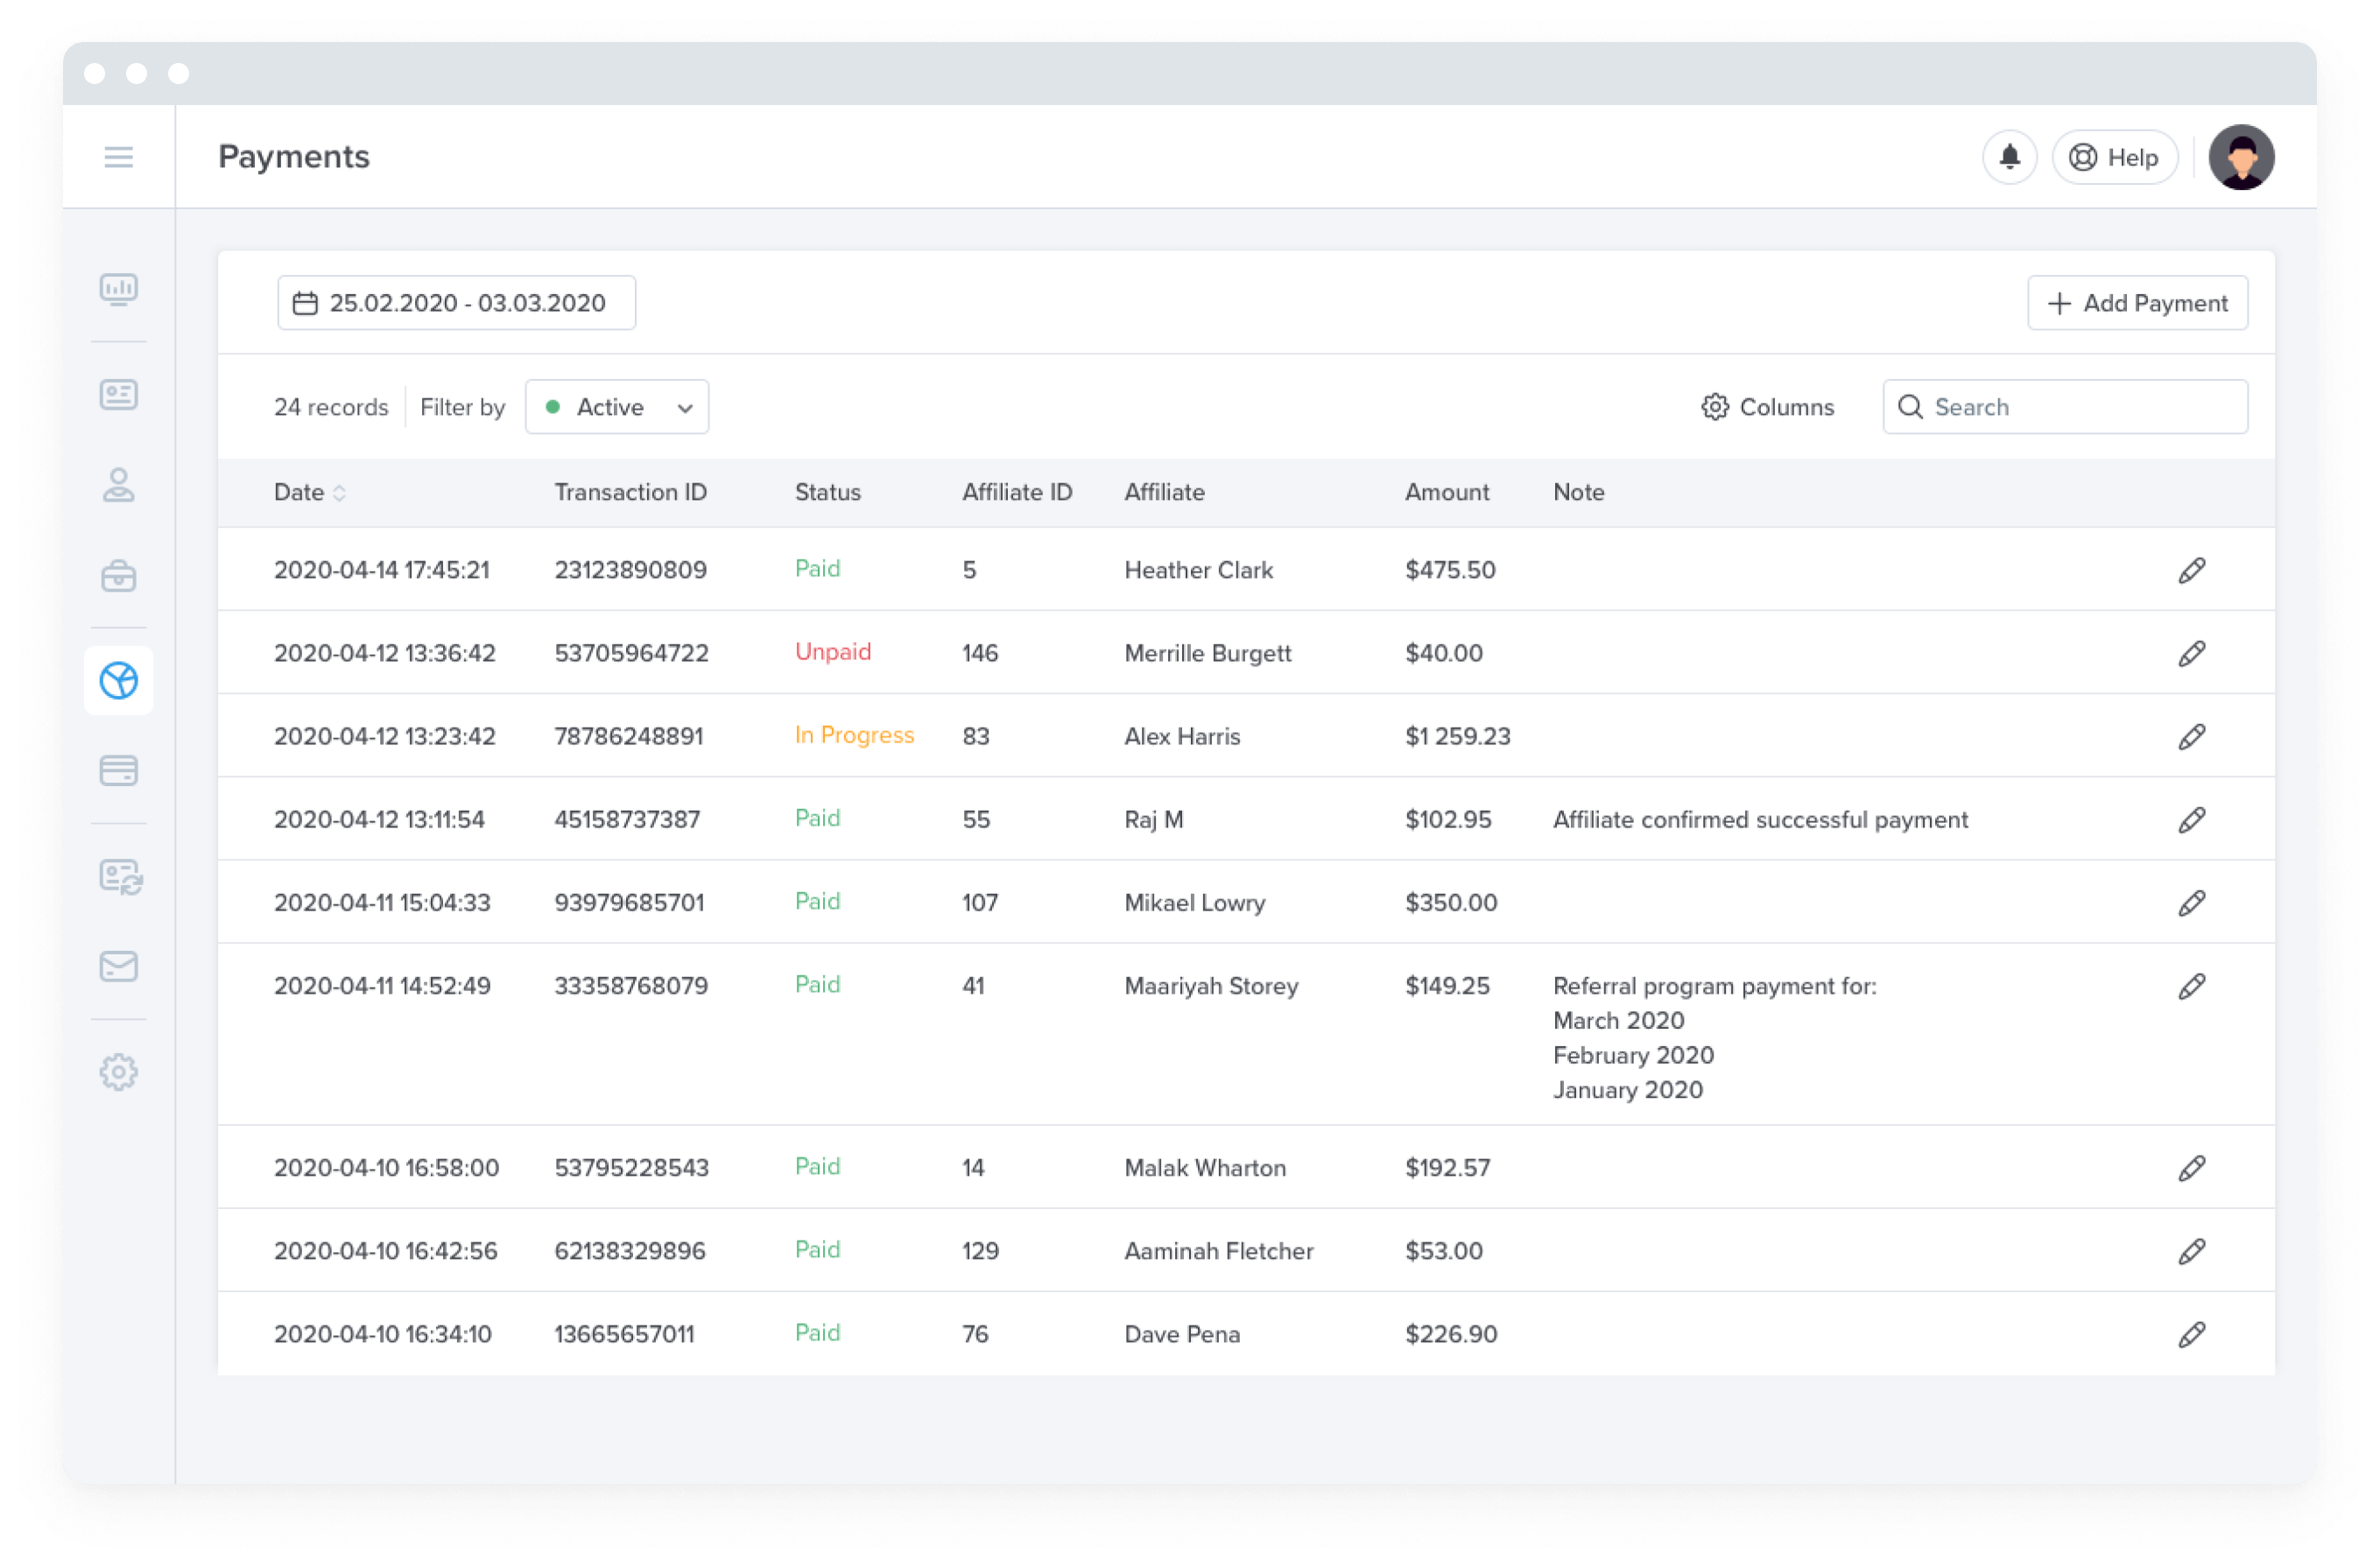This screenshot has height=1568, width=2380.
Task: Open the user profile avatar menu
Action: (2243, 156)
